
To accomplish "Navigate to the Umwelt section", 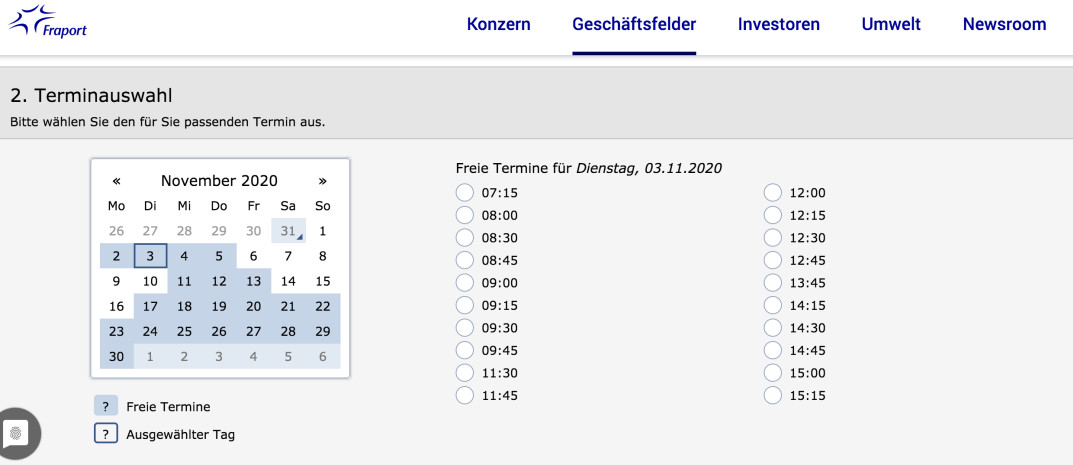I will coord(891,24).
